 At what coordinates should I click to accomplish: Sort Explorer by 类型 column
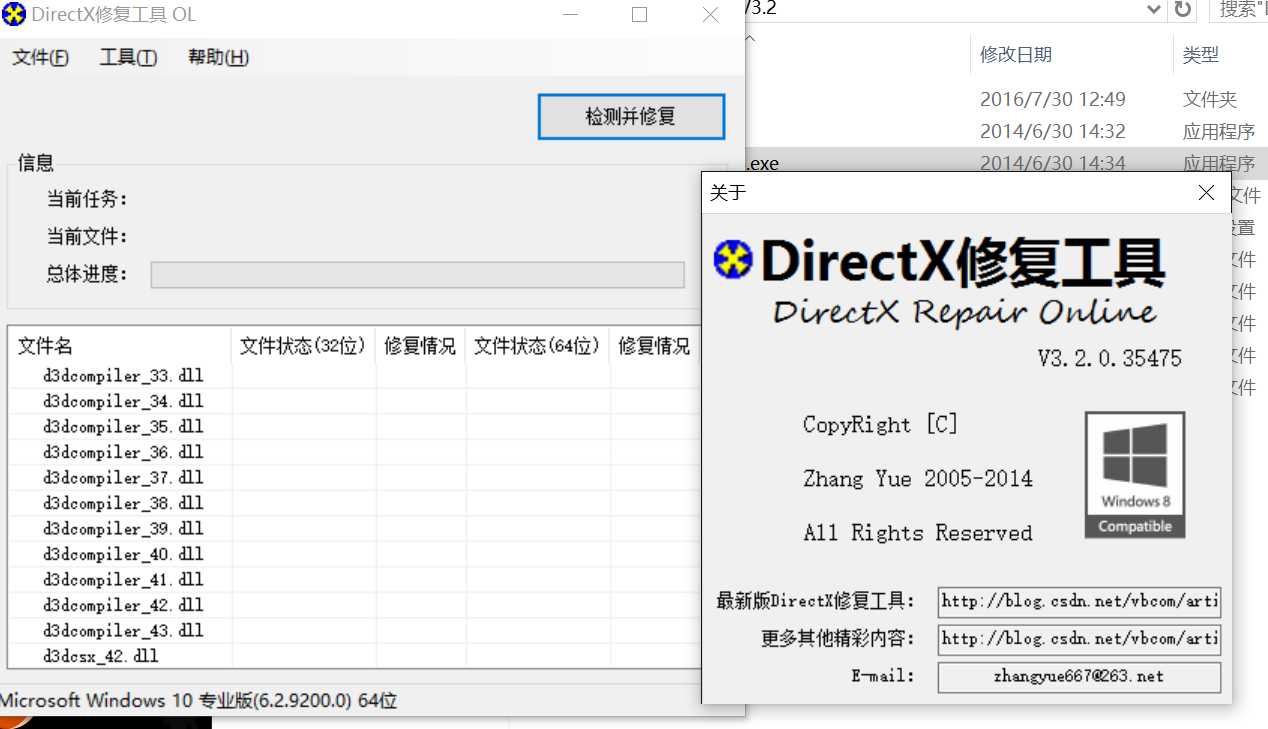[1220, 55]
